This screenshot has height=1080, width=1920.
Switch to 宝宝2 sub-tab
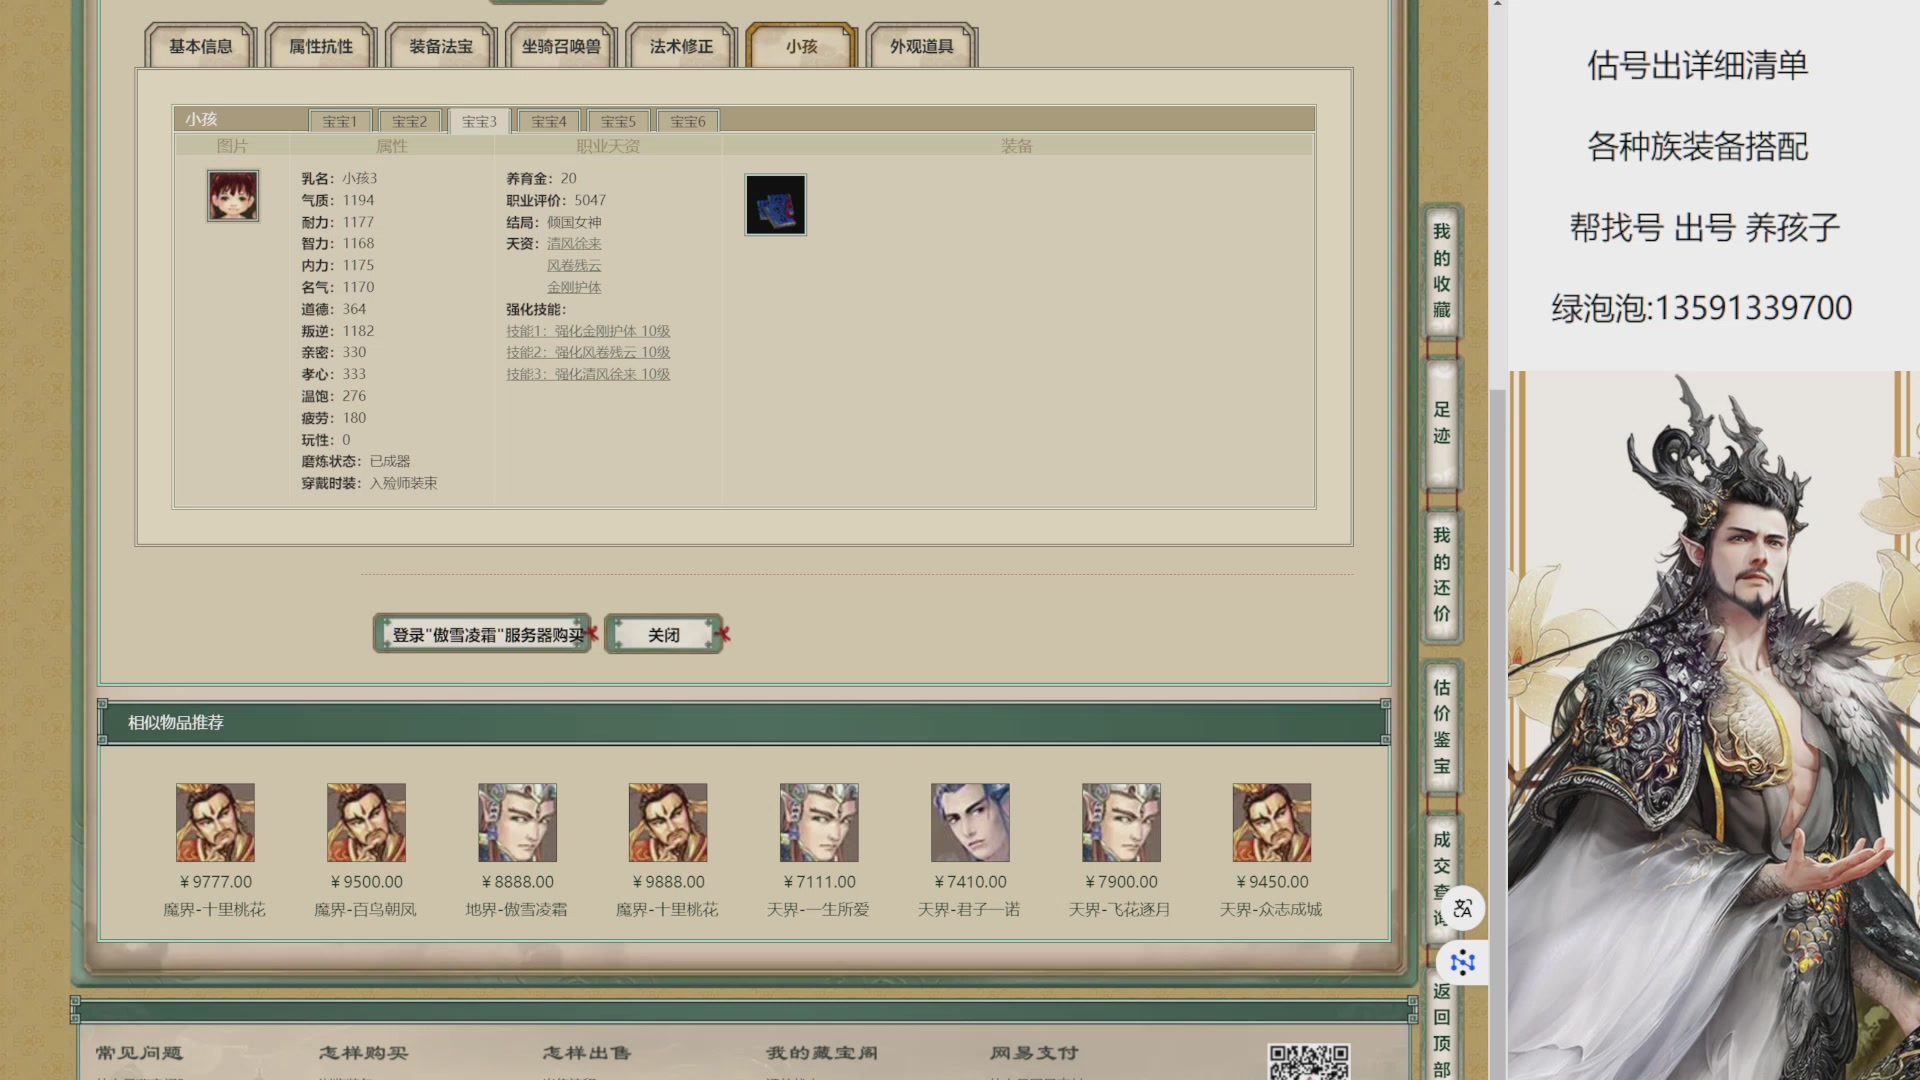tap(409, 121)
